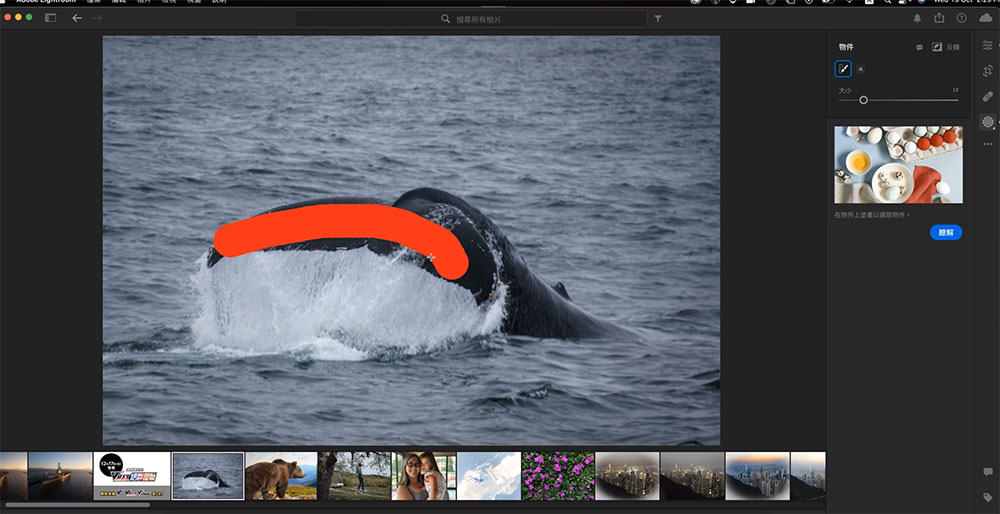The image size is (1000, 514).
Task: Open the Masking tool panel
Action: click(988, 121)
